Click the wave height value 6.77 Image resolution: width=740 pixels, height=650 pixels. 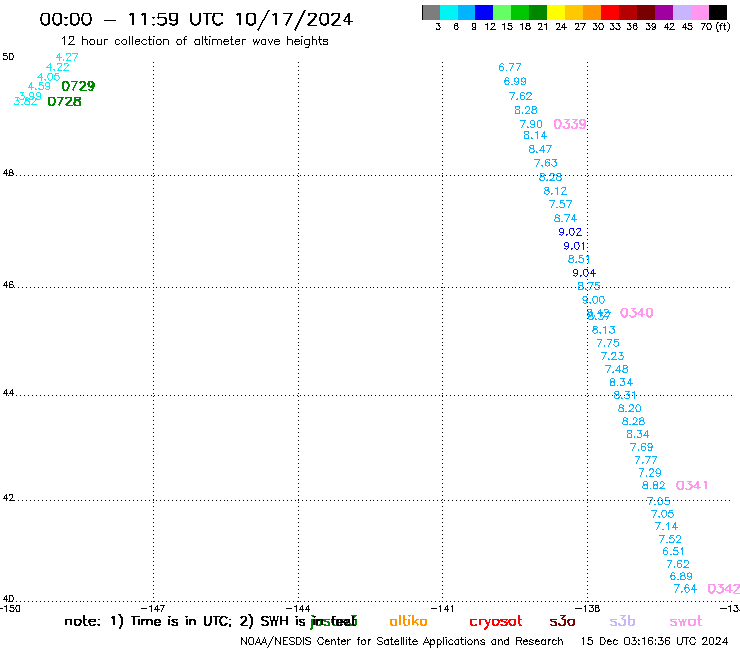click(510, 67)
